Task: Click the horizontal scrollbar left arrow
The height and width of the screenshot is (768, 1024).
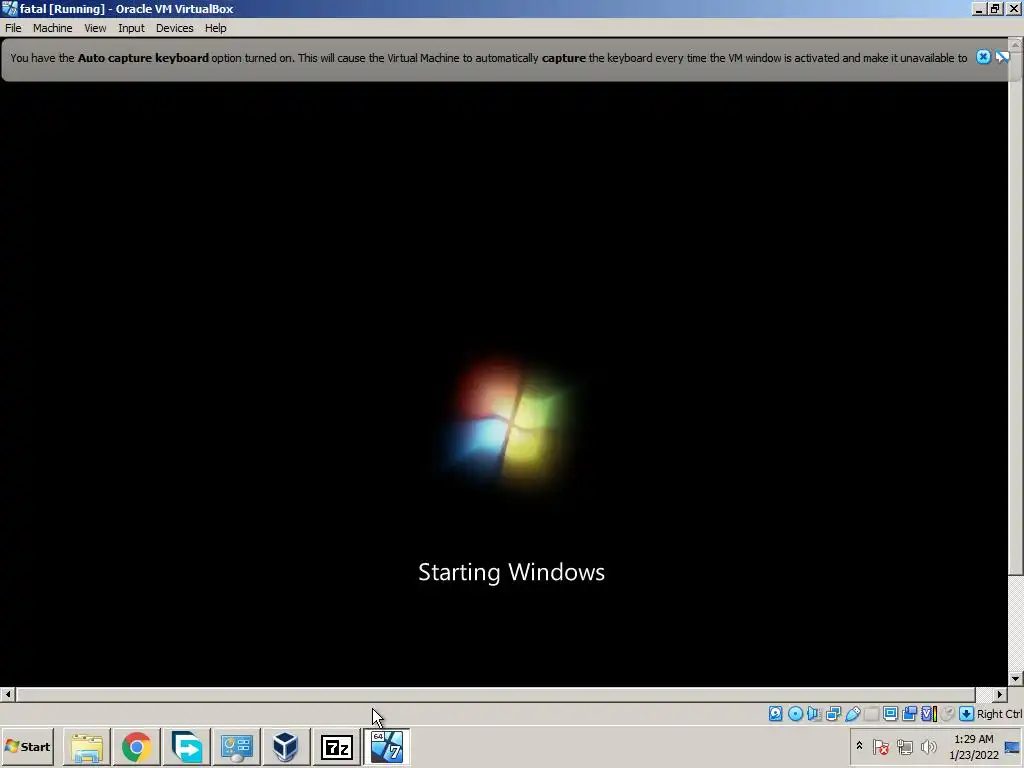Action: pos(8,694)
